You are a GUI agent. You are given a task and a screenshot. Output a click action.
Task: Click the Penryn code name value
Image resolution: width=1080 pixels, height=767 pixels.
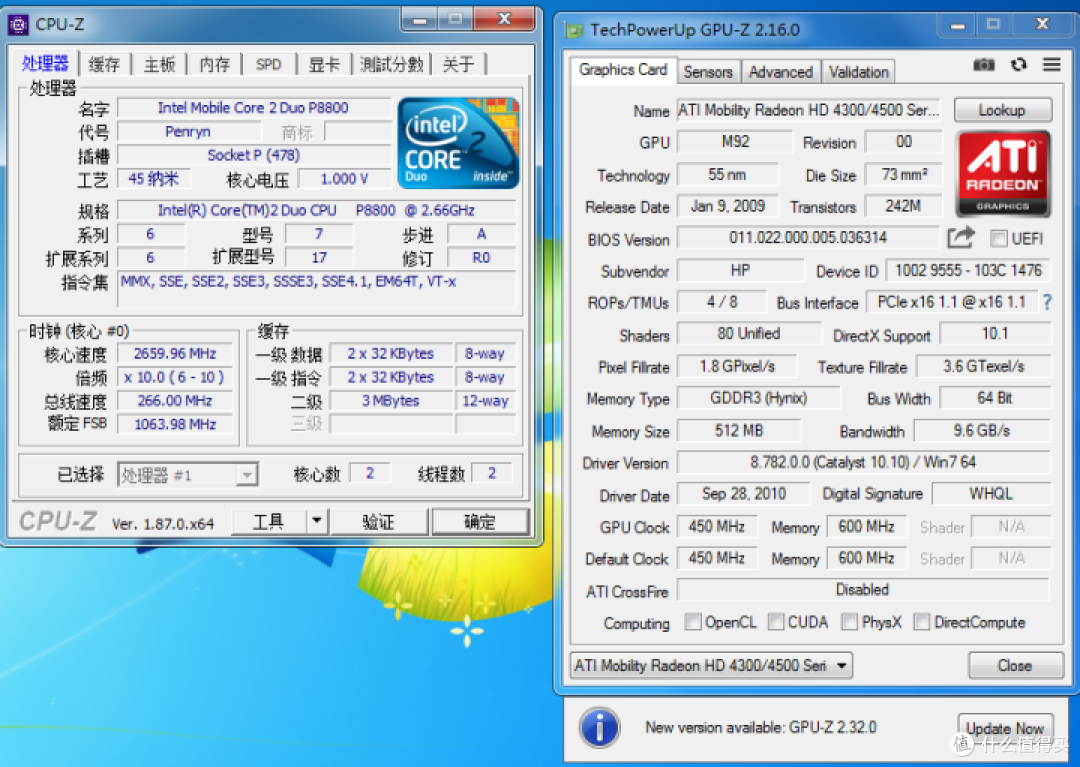point(189,132)
